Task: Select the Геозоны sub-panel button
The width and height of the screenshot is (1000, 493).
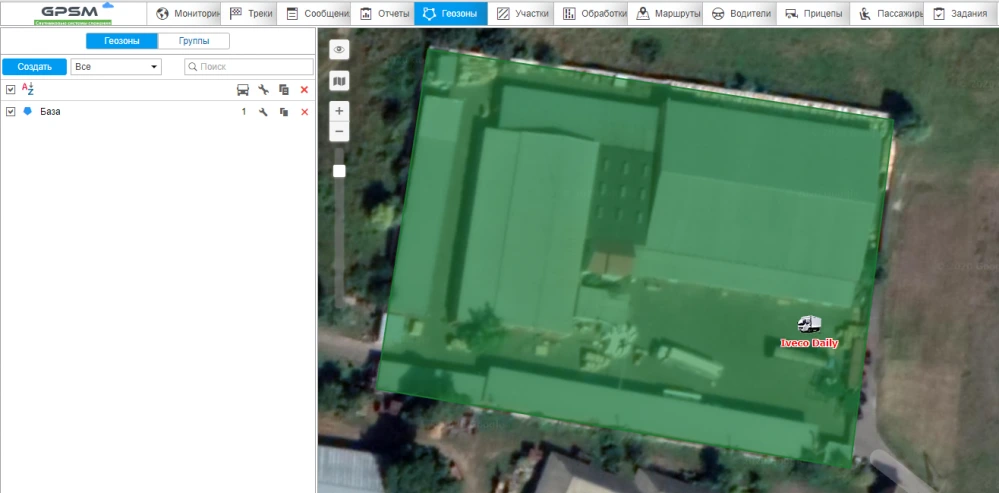Action: [122, 41]
